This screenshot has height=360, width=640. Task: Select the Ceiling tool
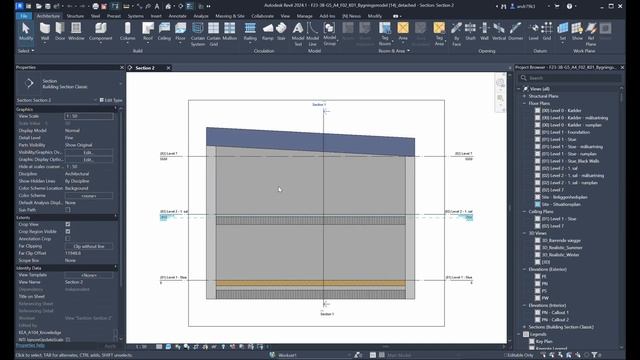coord(164,31)
